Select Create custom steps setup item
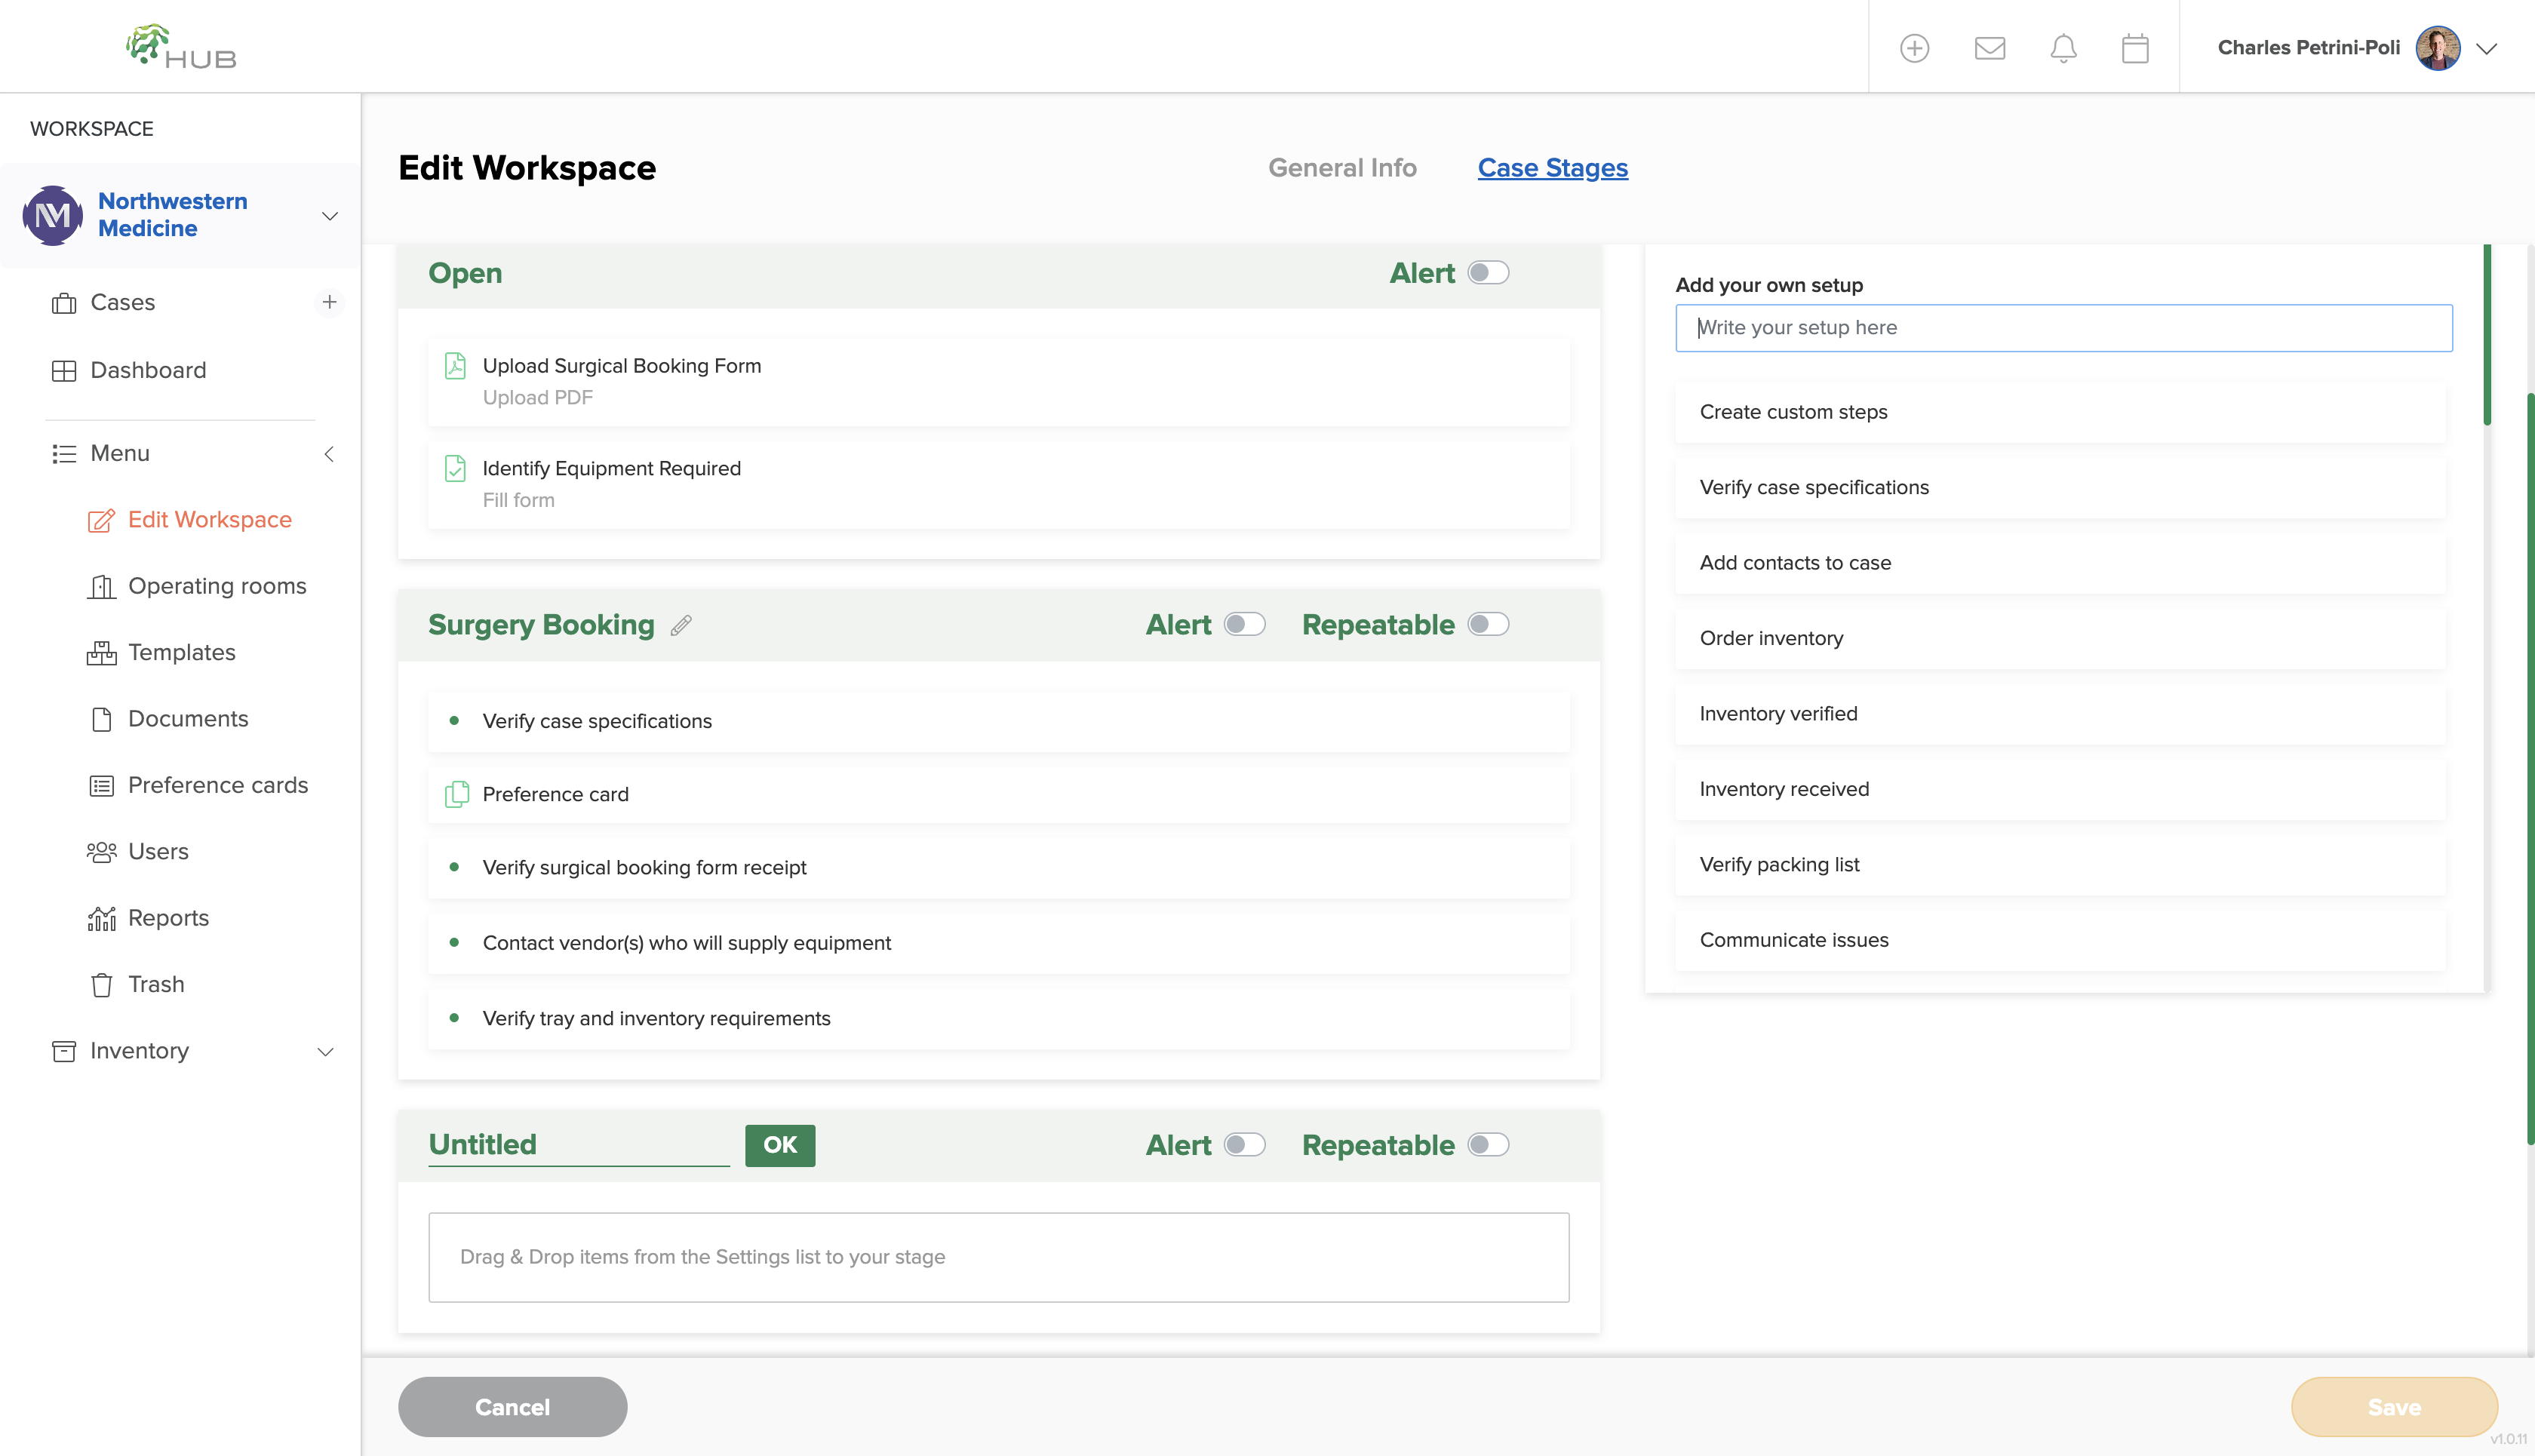 [2060, 412]
